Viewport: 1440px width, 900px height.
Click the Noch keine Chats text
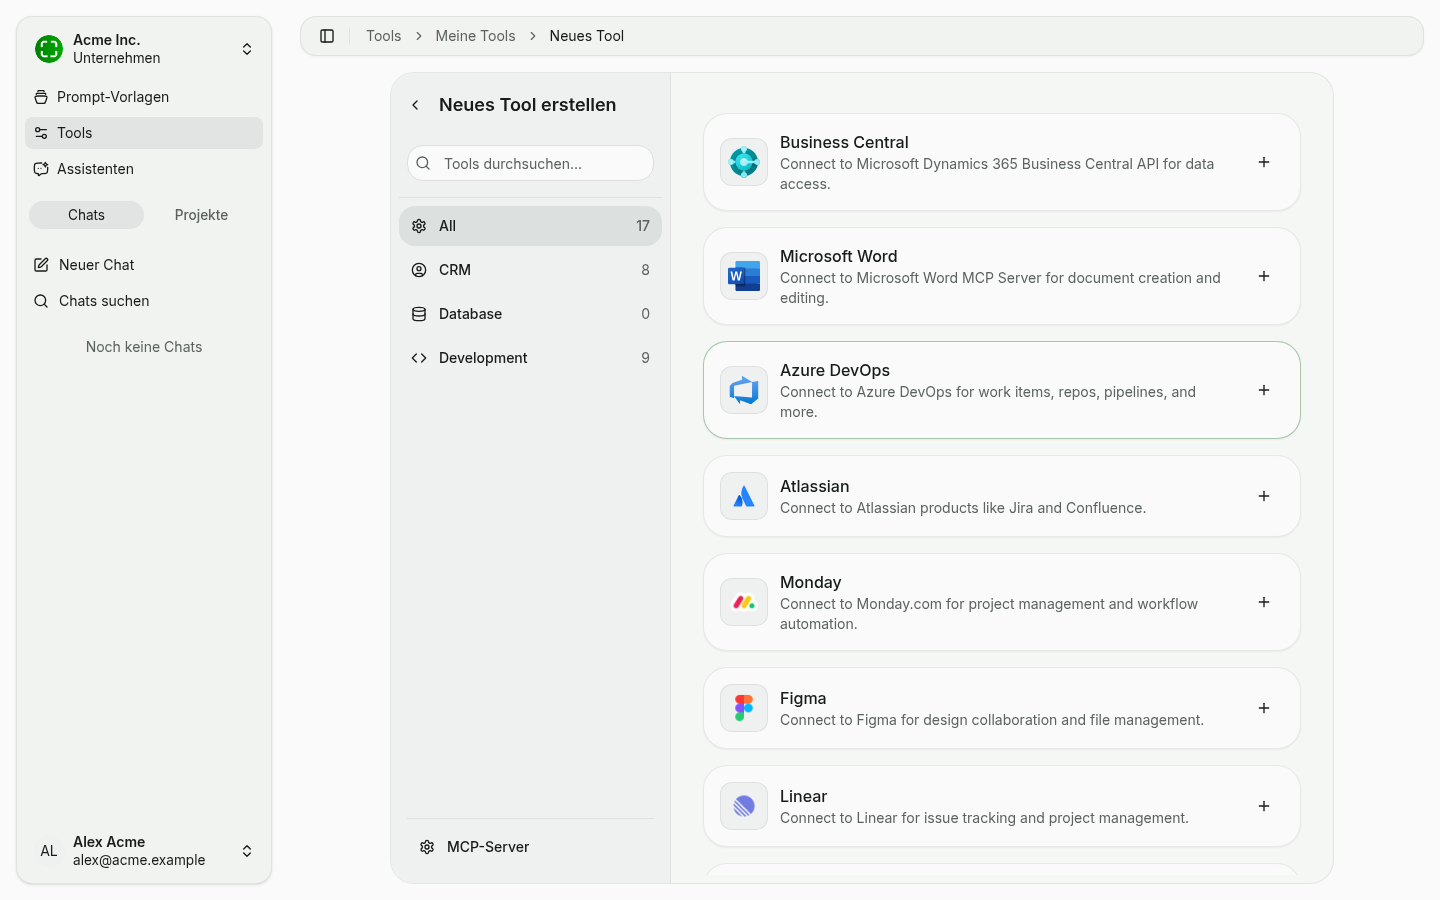(144, 347)
